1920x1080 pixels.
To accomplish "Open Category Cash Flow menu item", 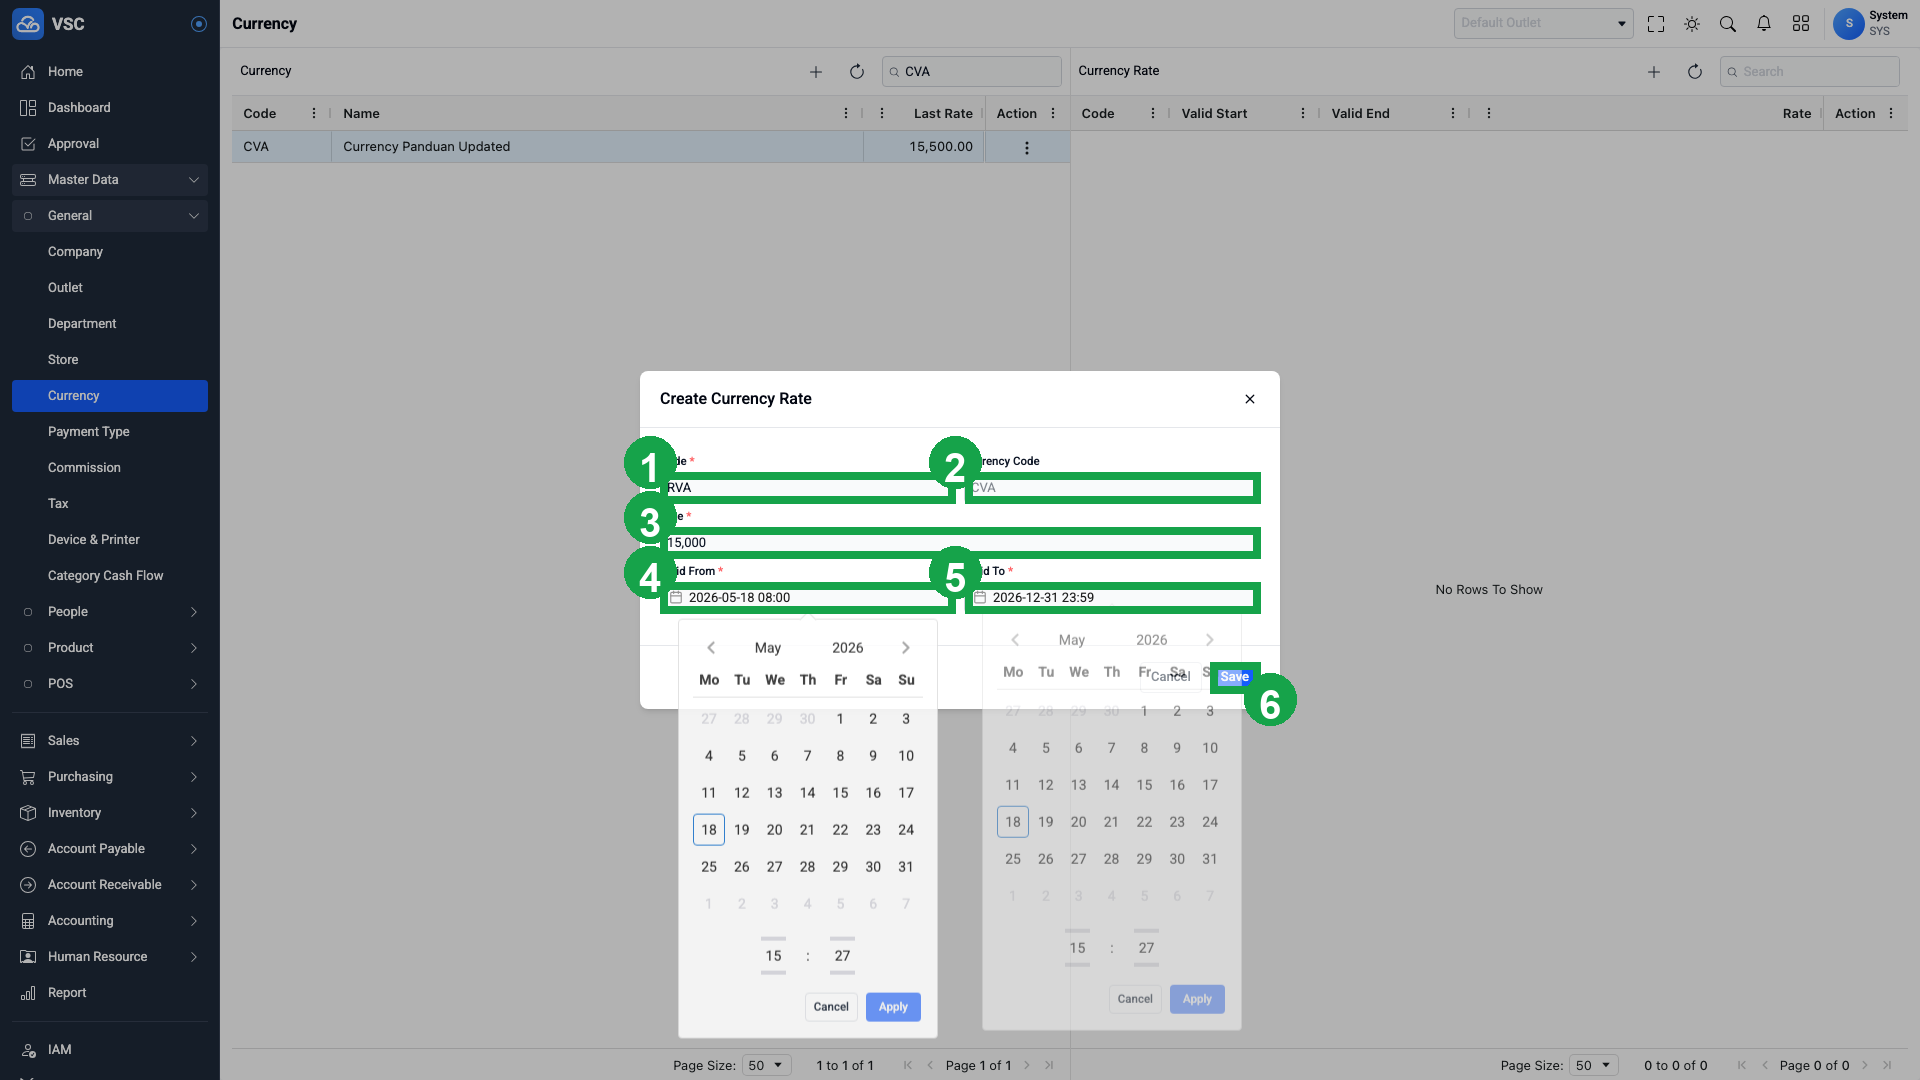I will [x=110, y=576].
